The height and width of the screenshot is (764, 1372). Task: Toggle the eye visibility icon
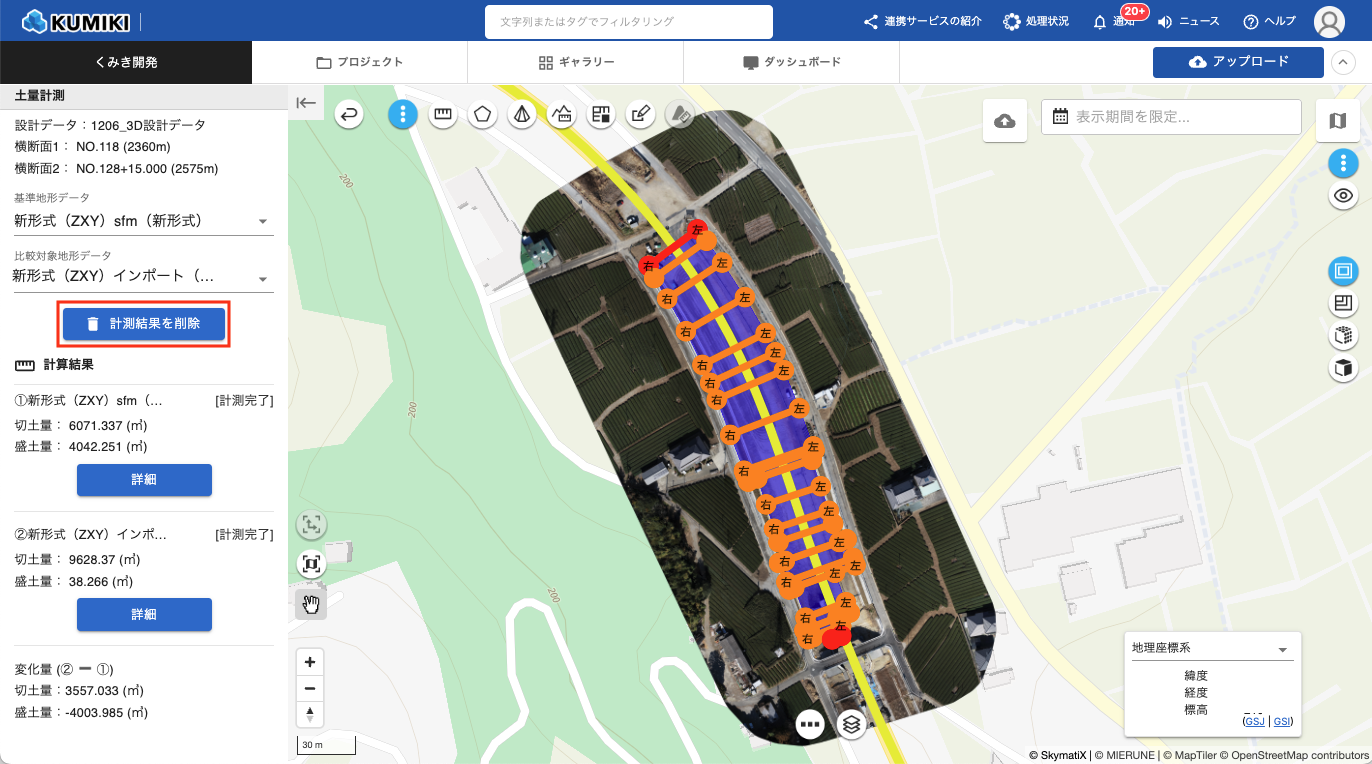(1343, 196)
